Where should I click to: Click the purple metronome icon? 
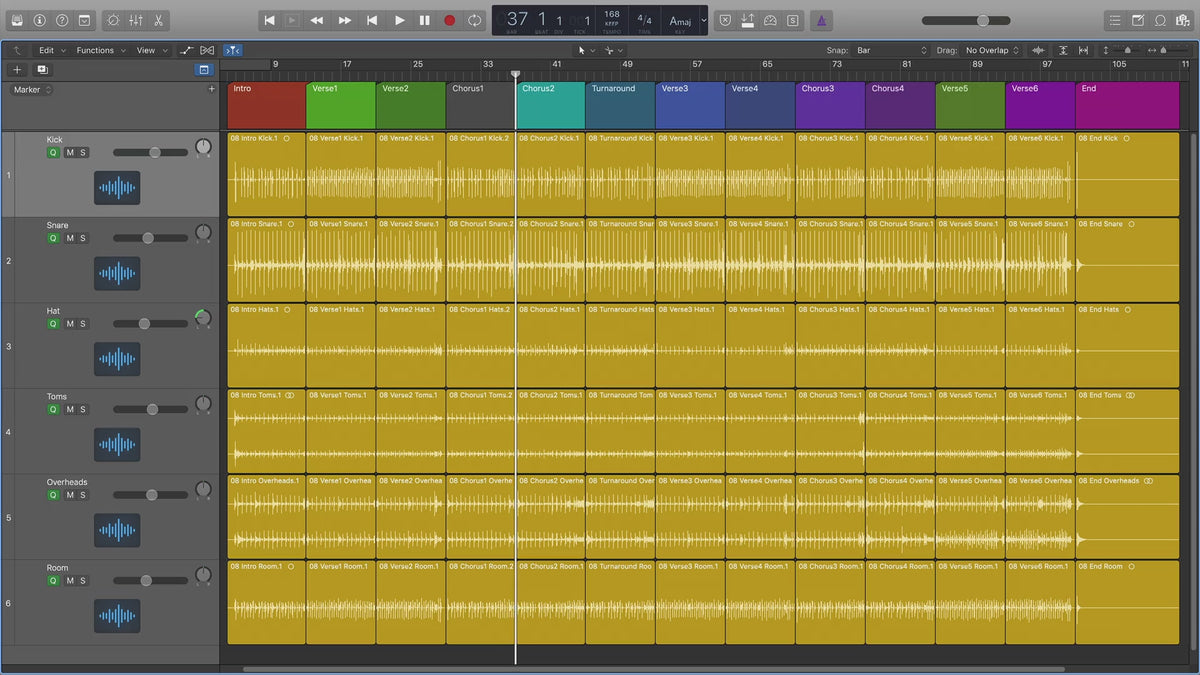tap(820, 20)
